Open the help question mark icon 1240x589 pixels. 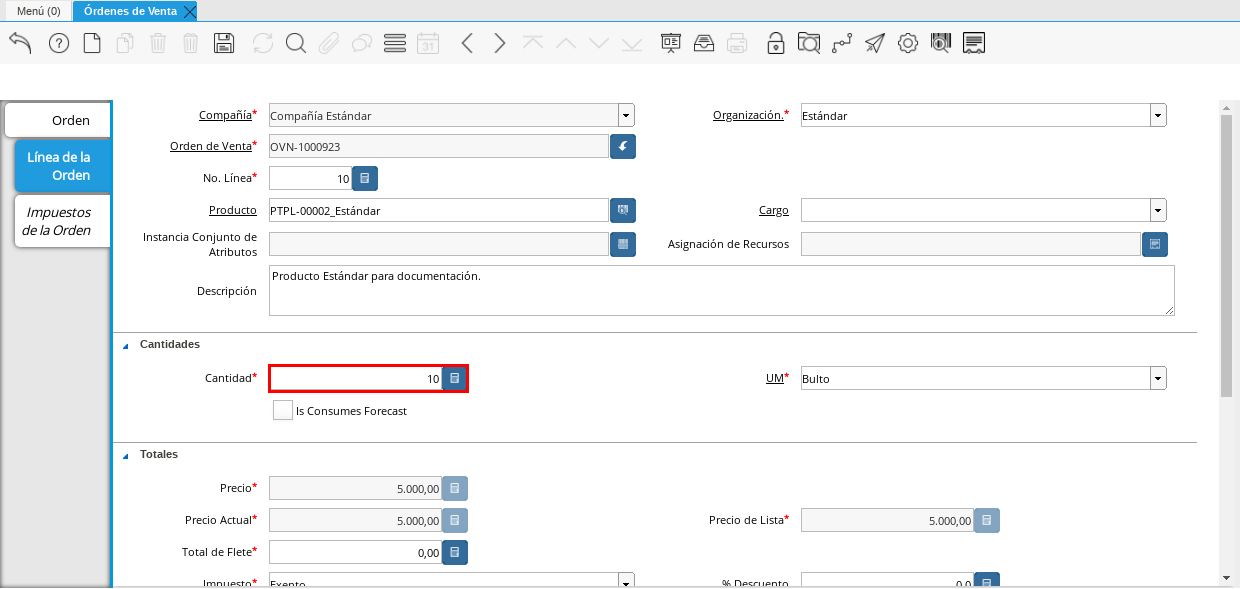point(59,43)
